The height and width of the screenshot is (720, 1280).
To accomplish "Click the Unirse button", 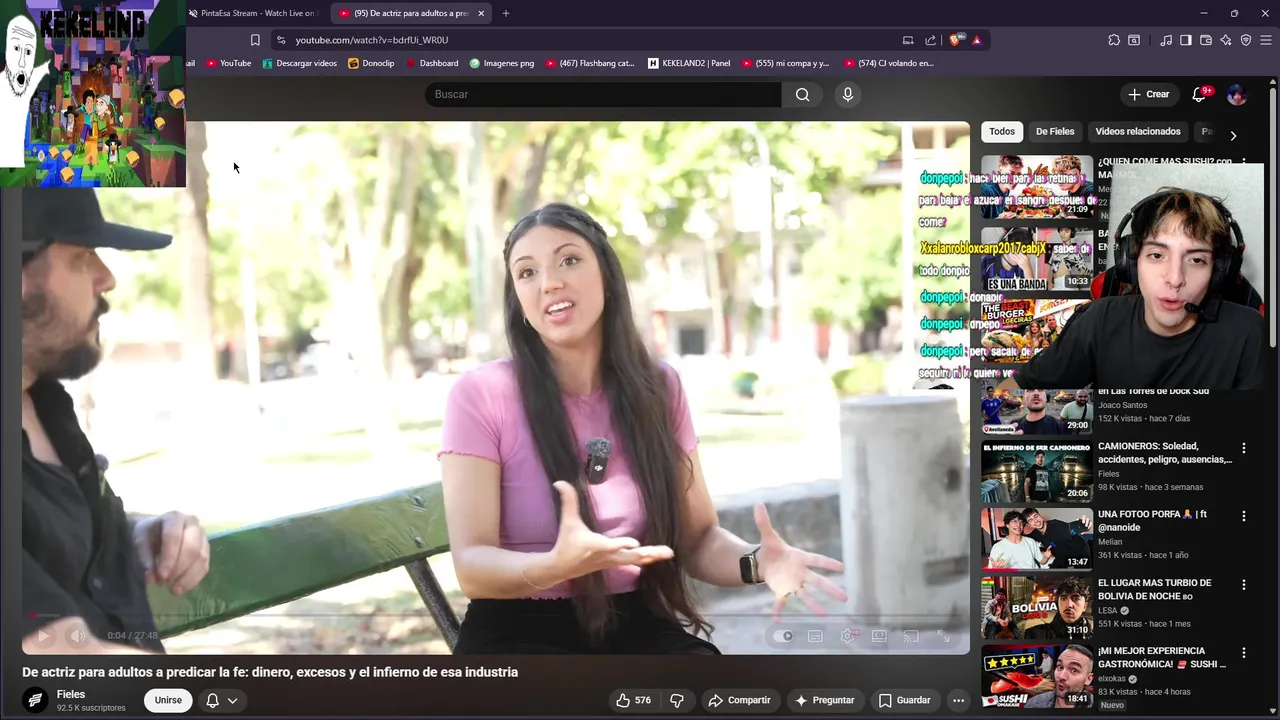I will (168, 700).
